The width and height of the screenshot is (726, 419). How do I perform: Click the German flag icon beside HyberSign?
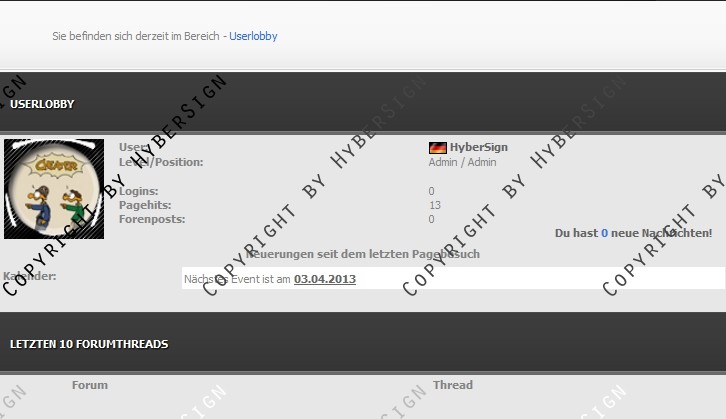(x=437, y=147)
